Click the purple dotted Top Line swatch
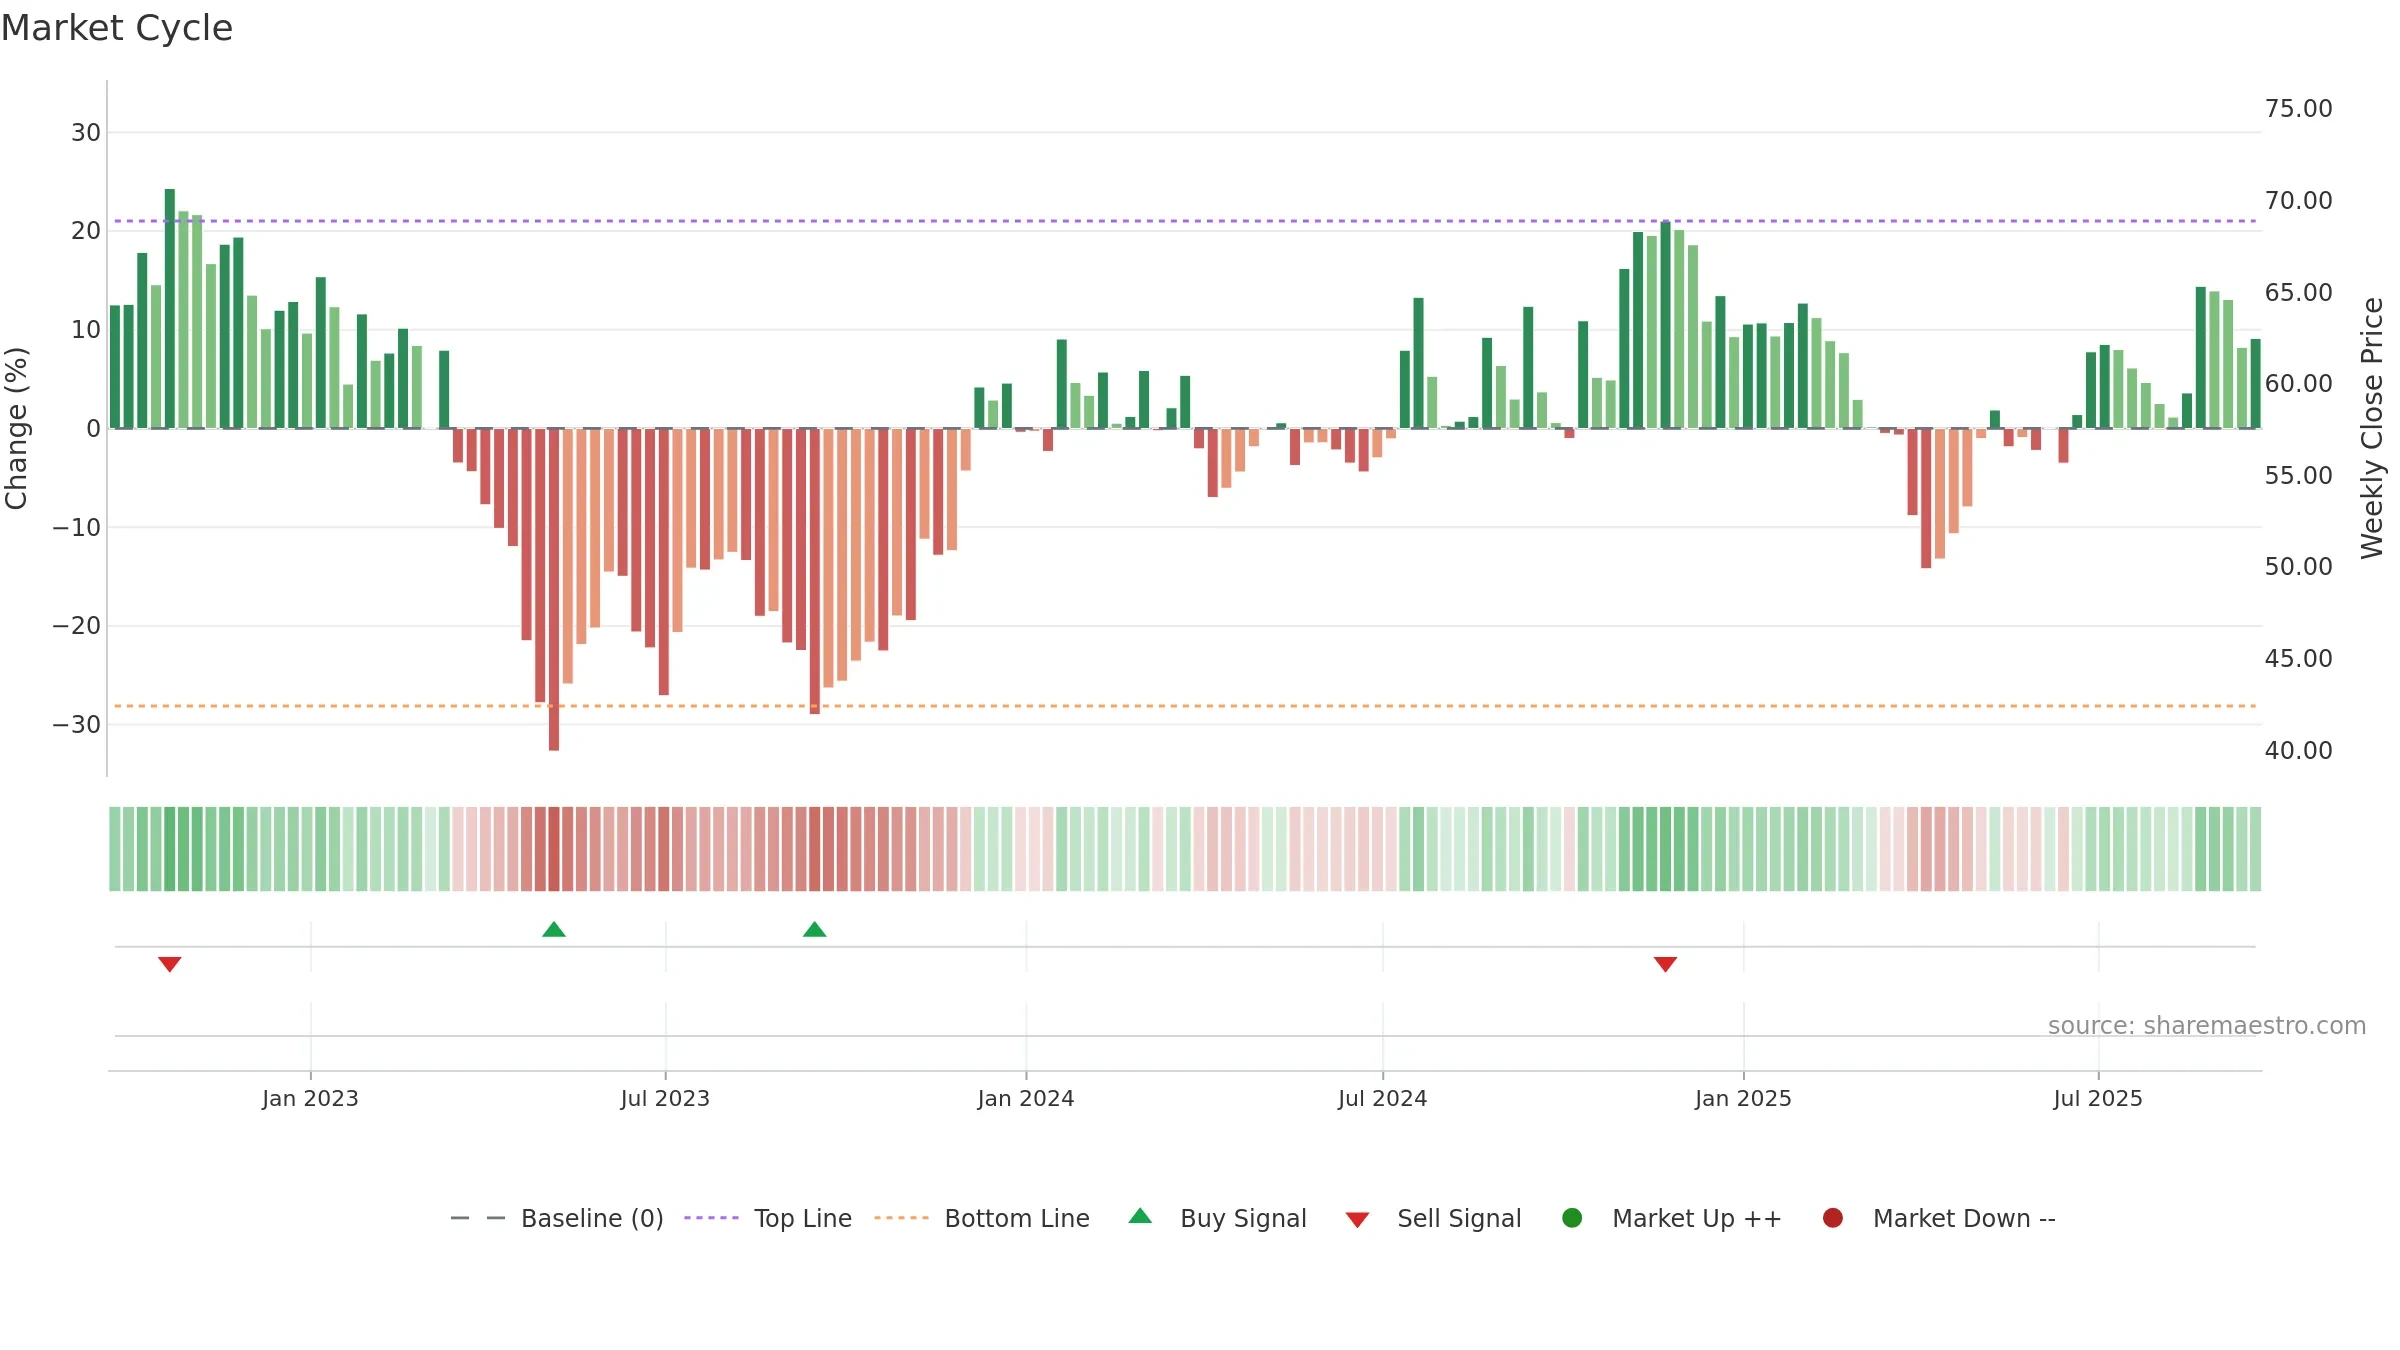2400x1350 pixels. pyautogui.click(x=711, y=1218)
